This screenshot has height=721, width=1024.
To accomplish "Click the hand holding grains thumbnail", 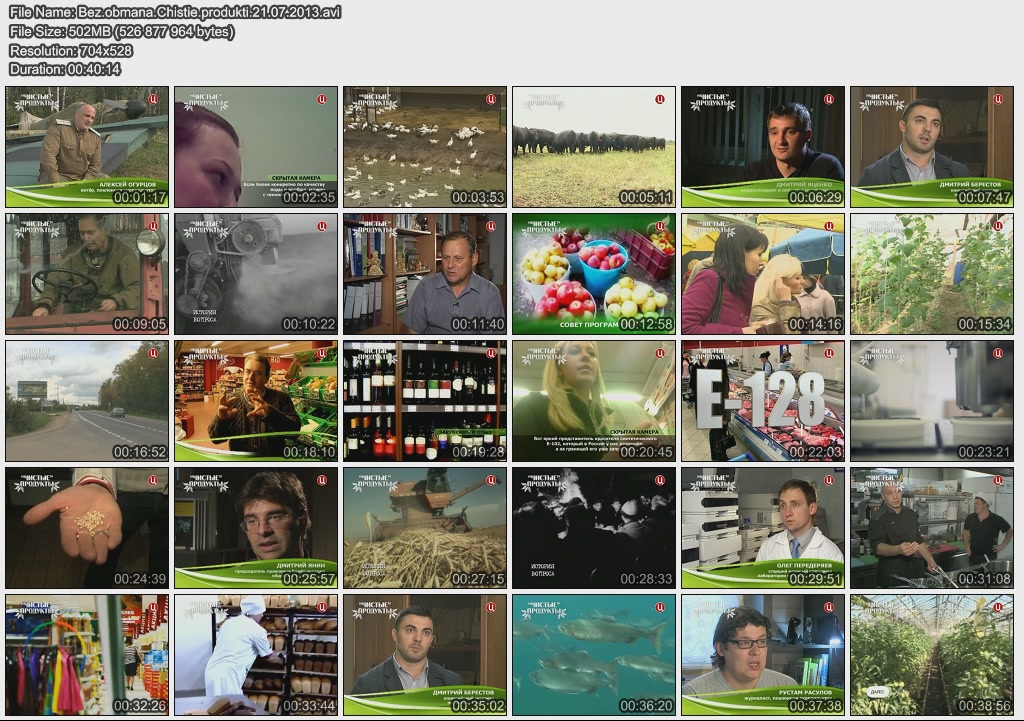I will [87, 528].
